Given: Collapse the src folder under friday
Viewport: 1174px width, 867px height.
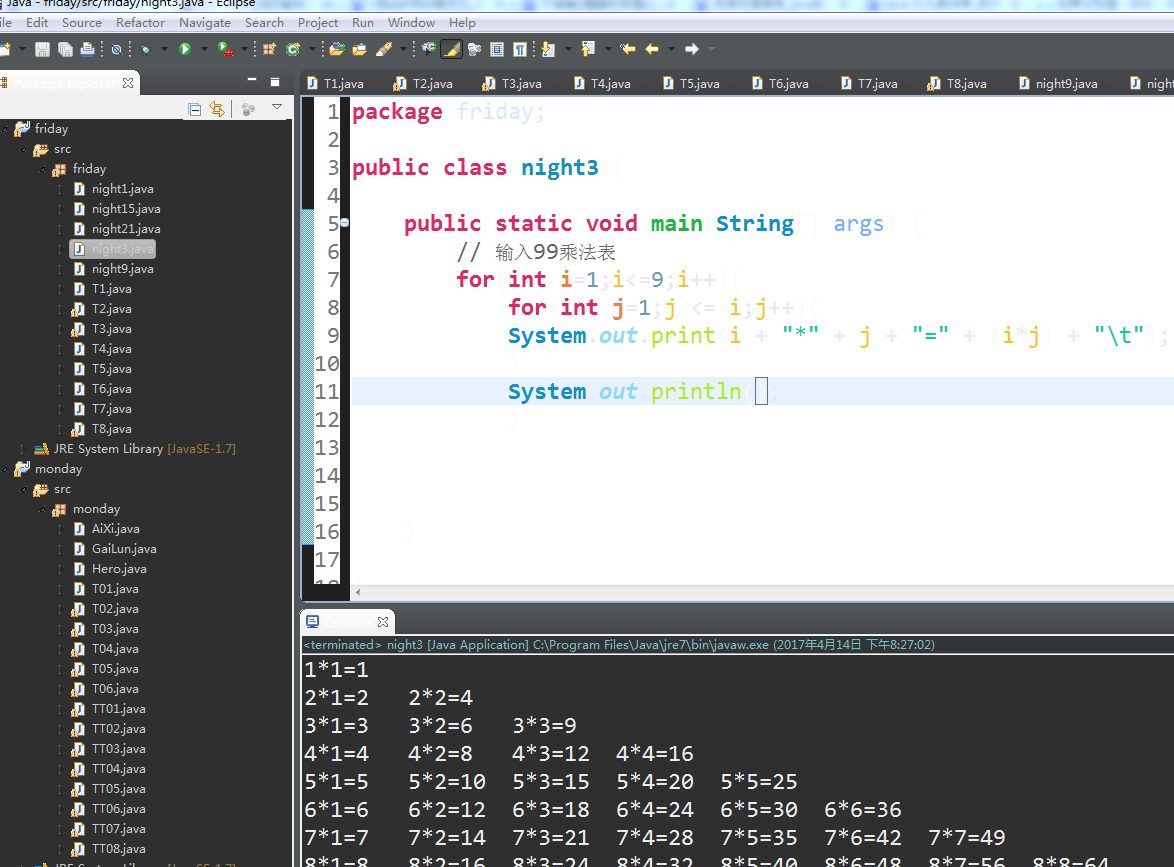Looking at the screenshot, I should click(x=23, y=150).
